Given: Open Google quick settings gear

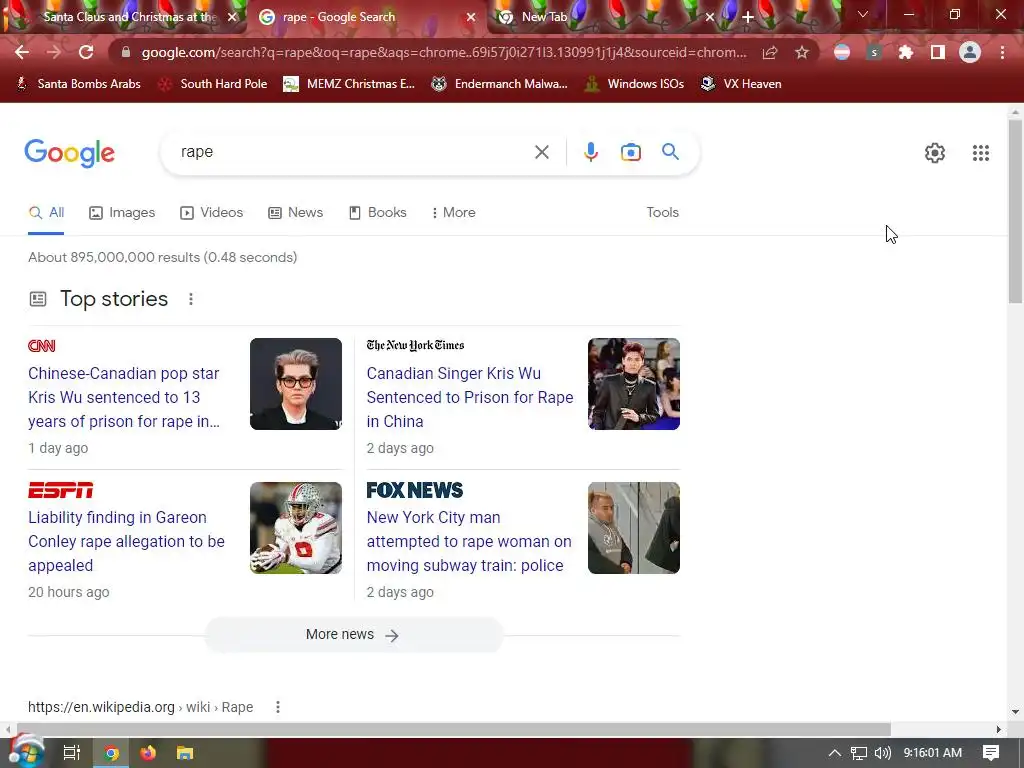Looking at the screenshot, I should tap(935, 153).
